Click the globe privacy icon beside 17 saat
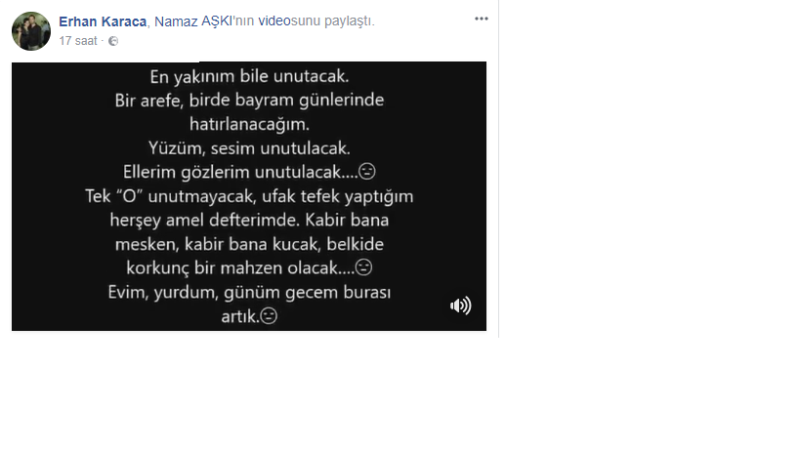This screenshot has width=800, height=449. pyautogui.click(x=113, y=41)
